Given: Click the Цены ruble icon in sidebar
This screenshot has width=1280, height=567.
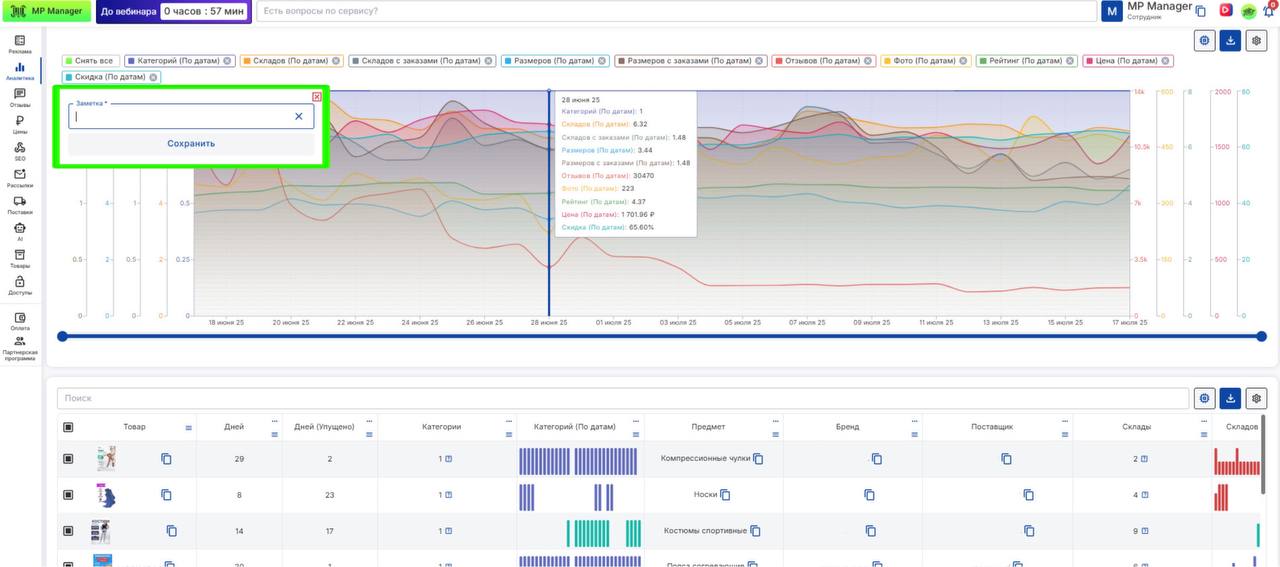Looking at the screenshot, I should click(x=20, y=124).
